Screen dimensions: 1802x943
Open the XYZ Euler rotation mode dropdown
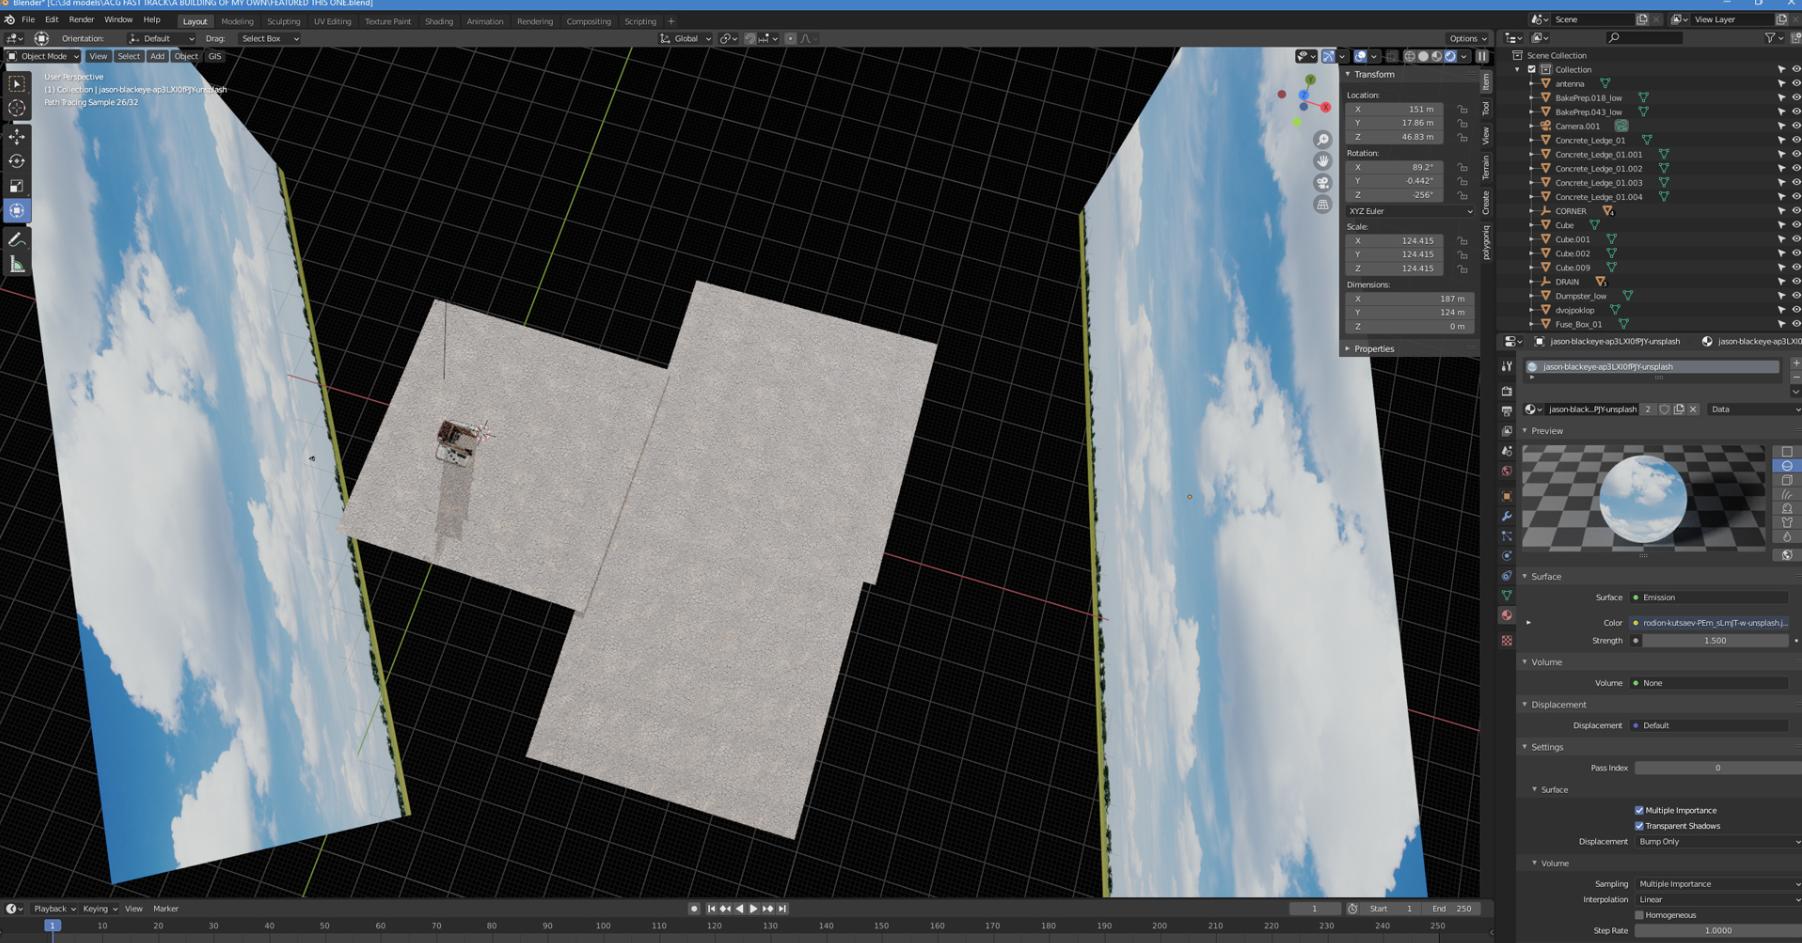point(1408,211)
